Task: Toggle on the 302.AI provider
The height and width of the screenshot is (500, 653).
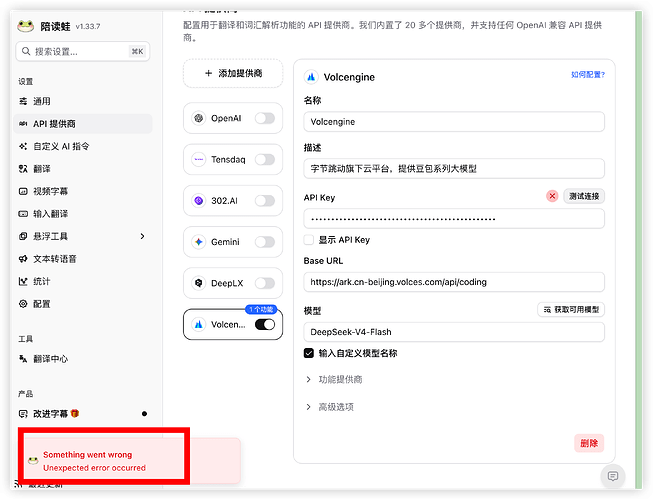Action: (265, 201)
